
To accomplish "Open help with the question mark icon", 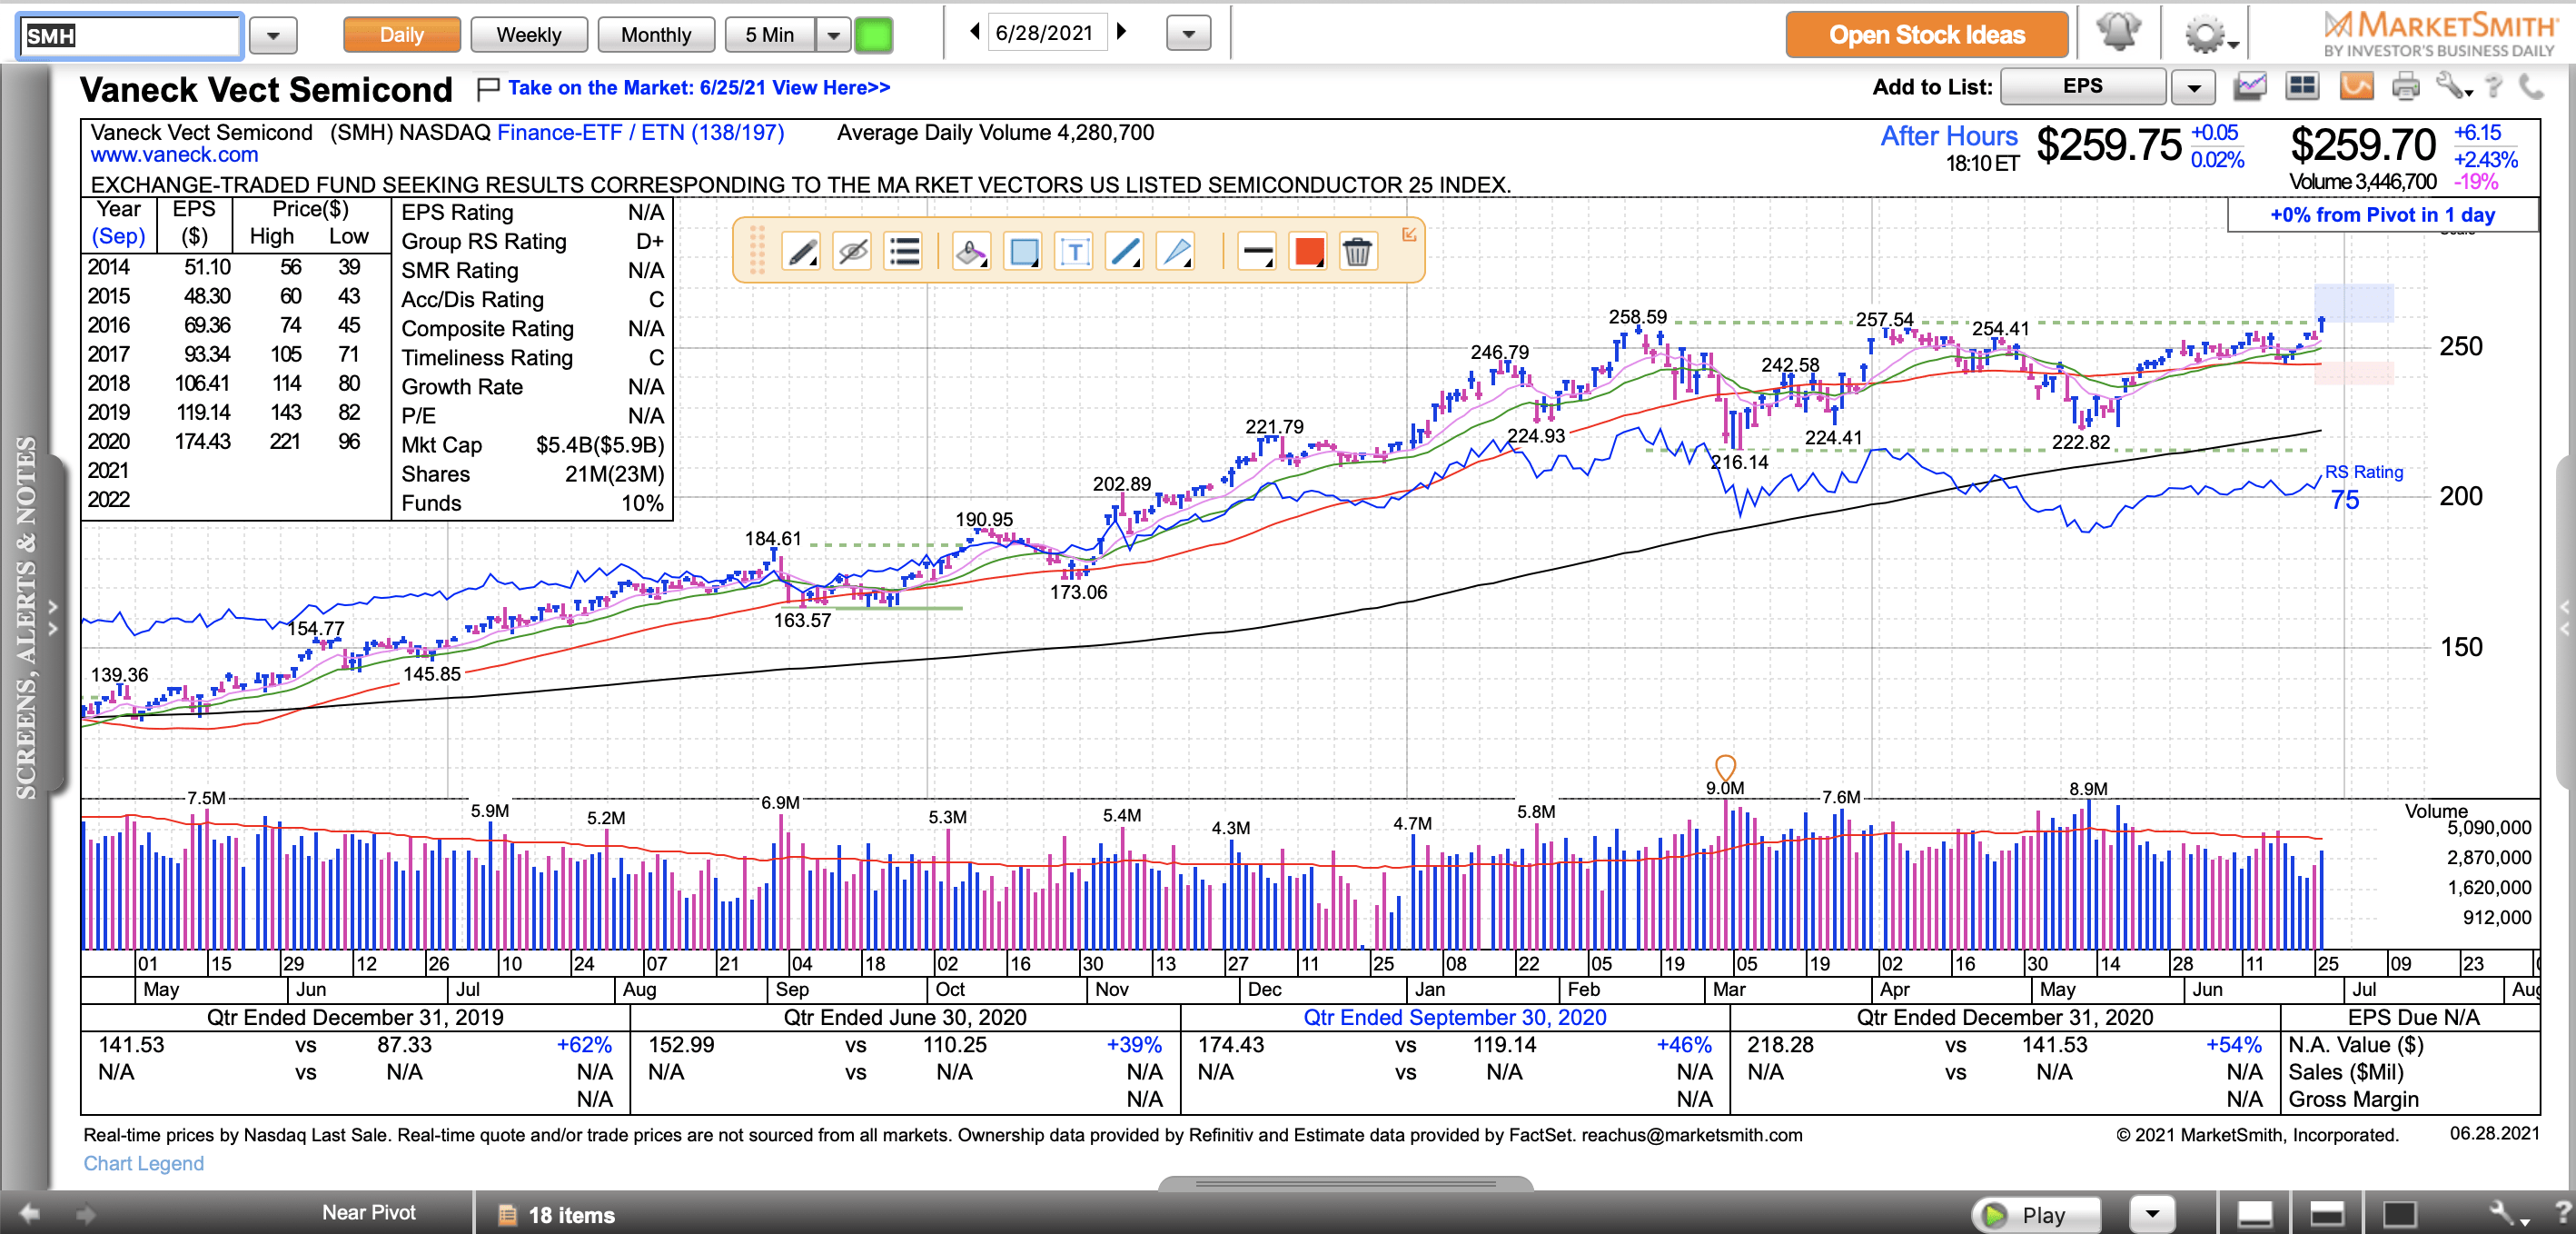I will click(2494, 87).
